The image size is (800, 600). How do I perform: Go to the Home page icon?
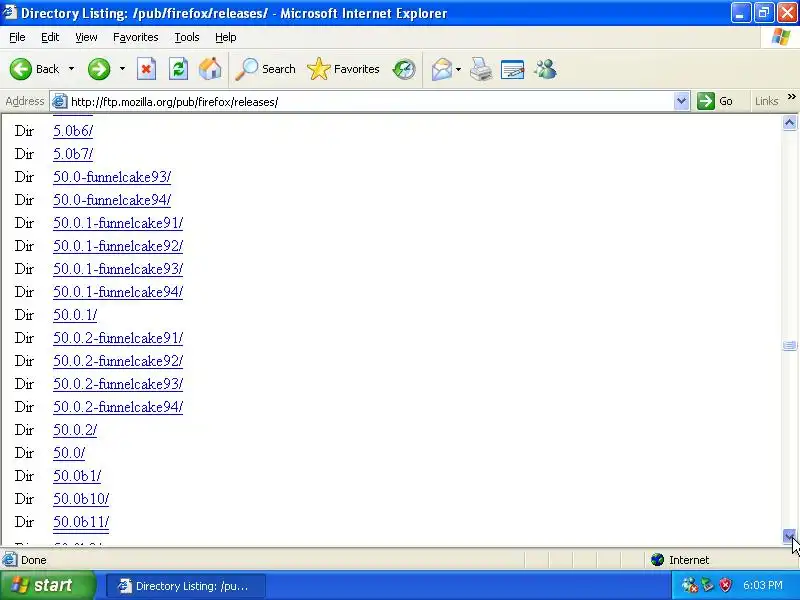click(x=210, y=69)
